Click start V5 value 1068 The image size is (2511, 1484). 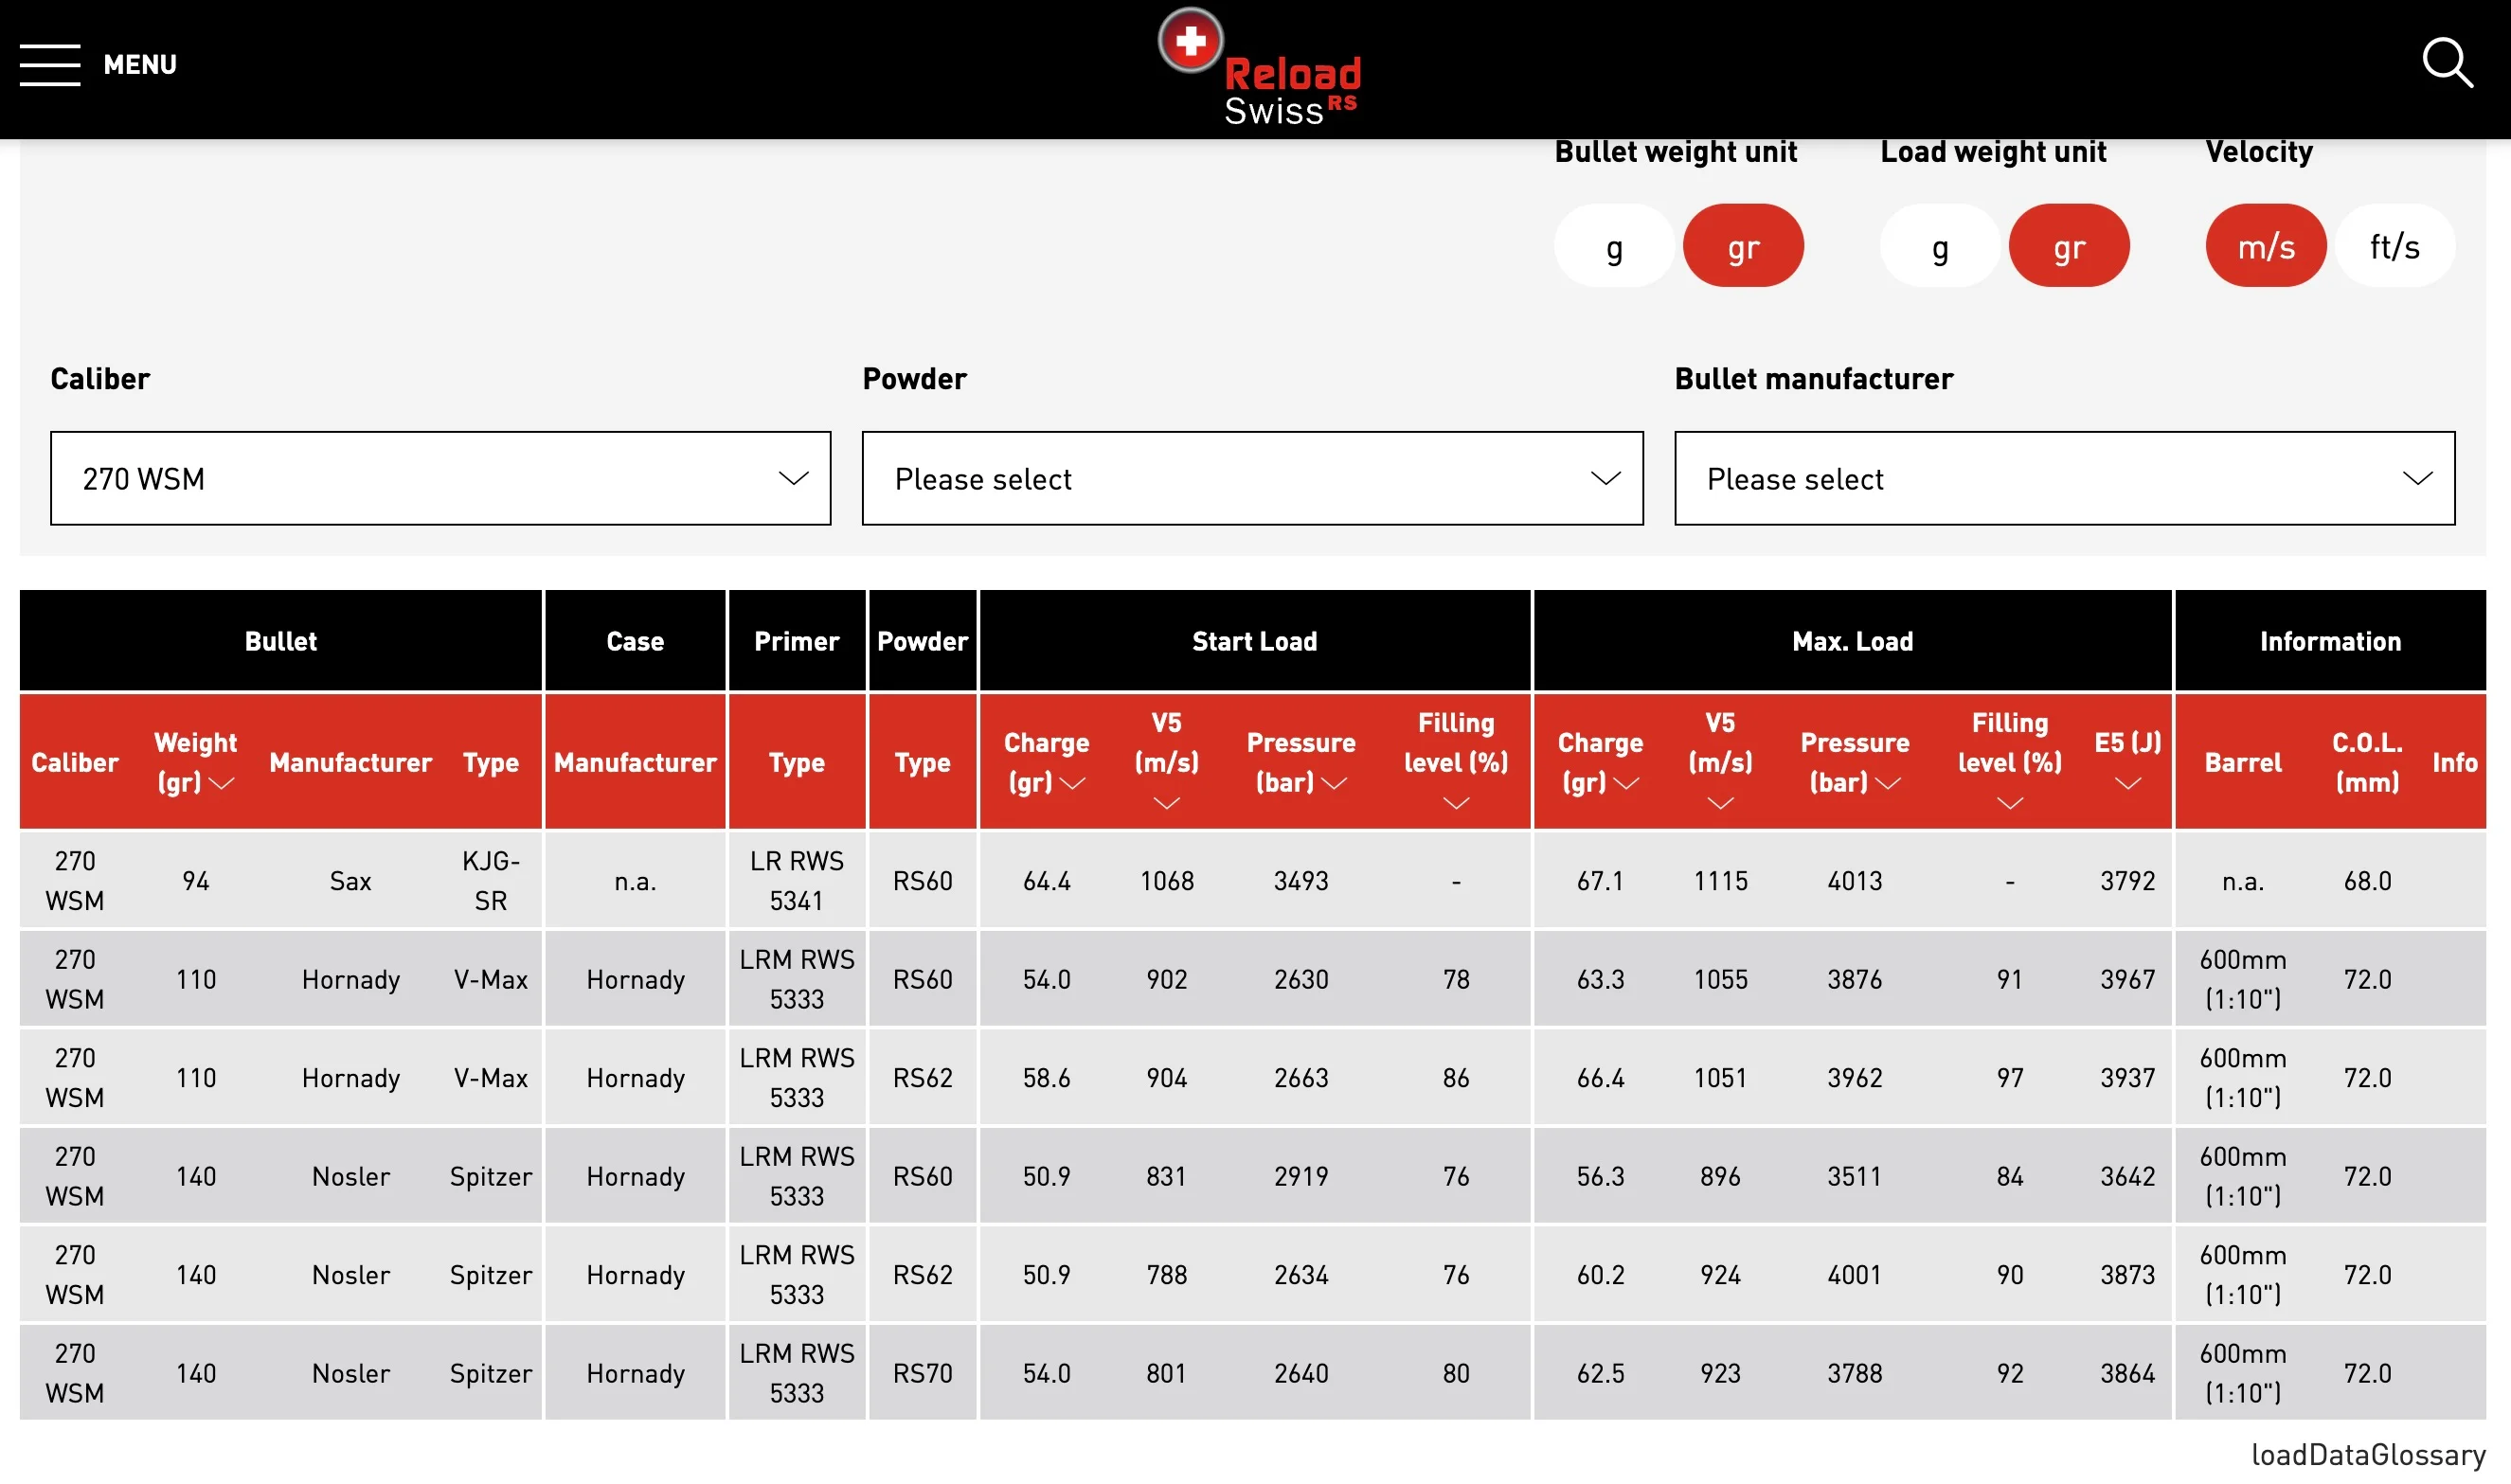point(1166,881)
